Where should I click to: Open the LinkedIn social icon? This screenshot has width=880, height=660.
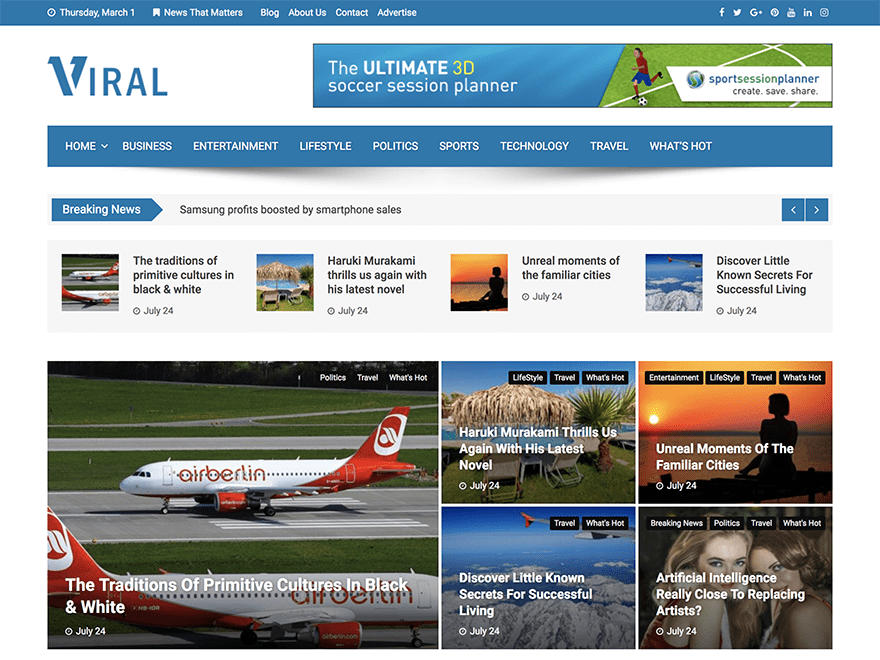coord(808,13)
